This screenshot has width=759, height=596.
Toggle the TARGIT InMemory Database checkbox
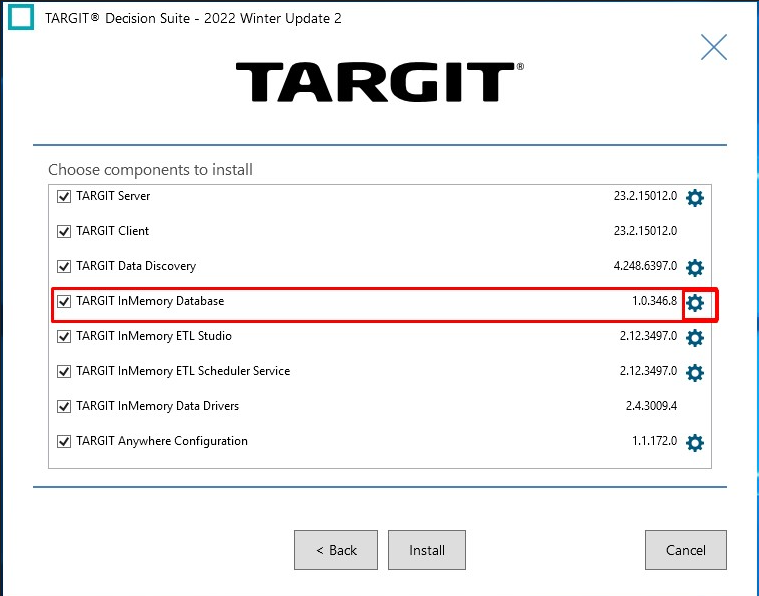[64, 301]
